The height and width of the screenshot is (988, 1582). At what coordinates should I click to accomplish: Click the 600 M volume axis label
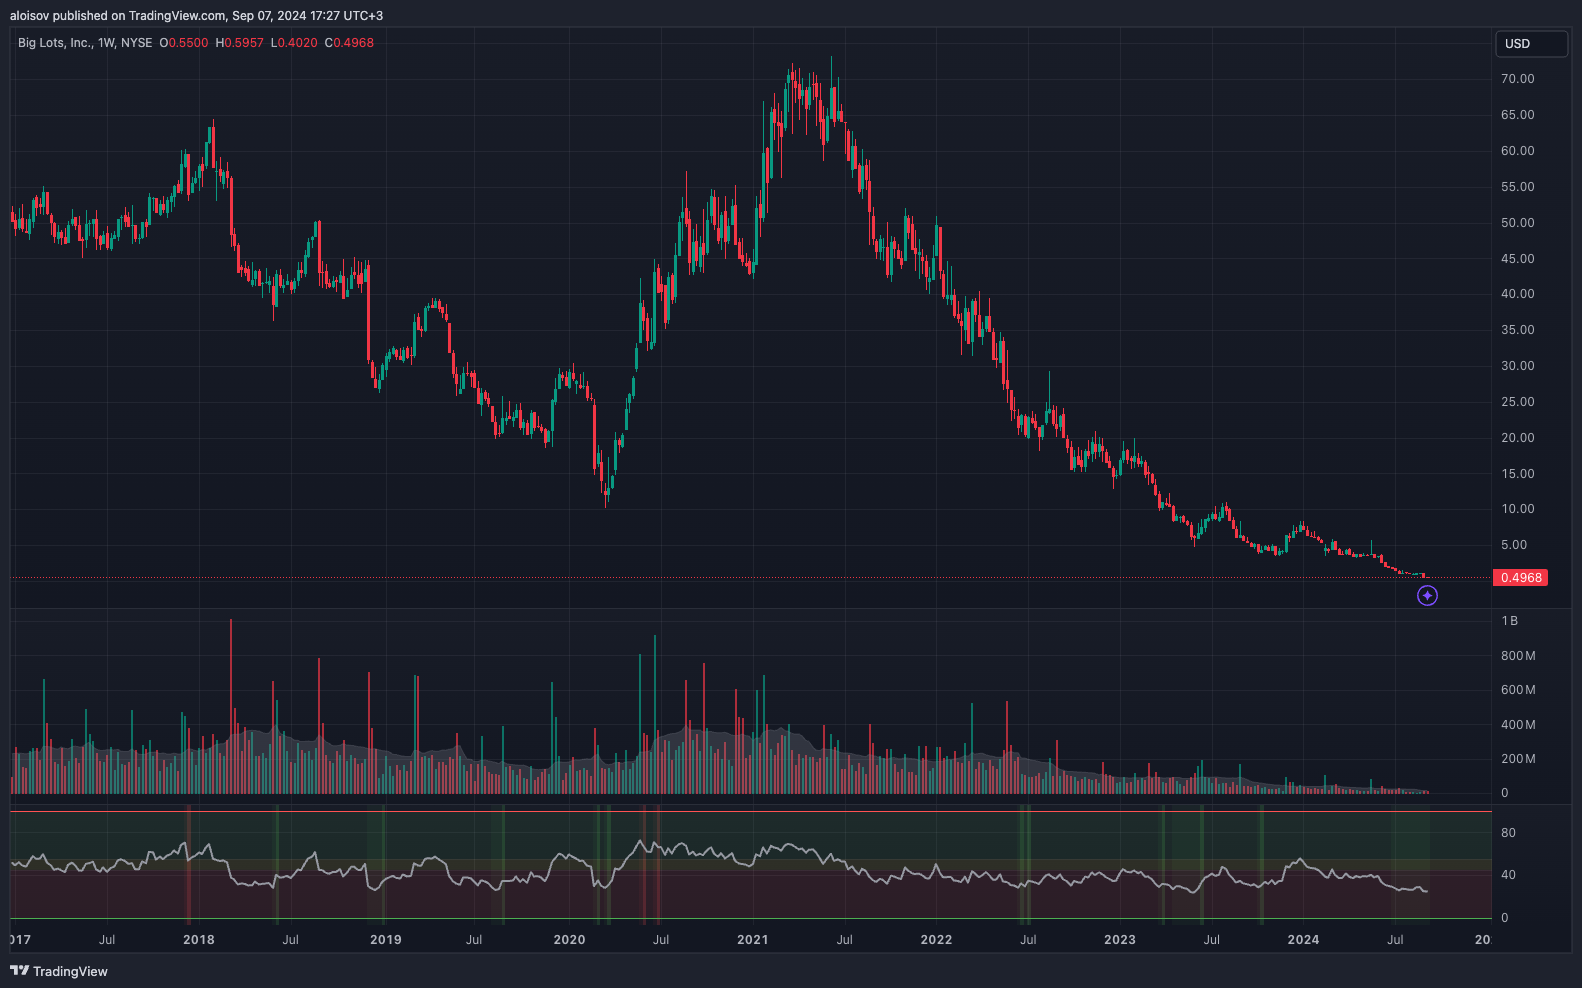tap(1518, 690)
